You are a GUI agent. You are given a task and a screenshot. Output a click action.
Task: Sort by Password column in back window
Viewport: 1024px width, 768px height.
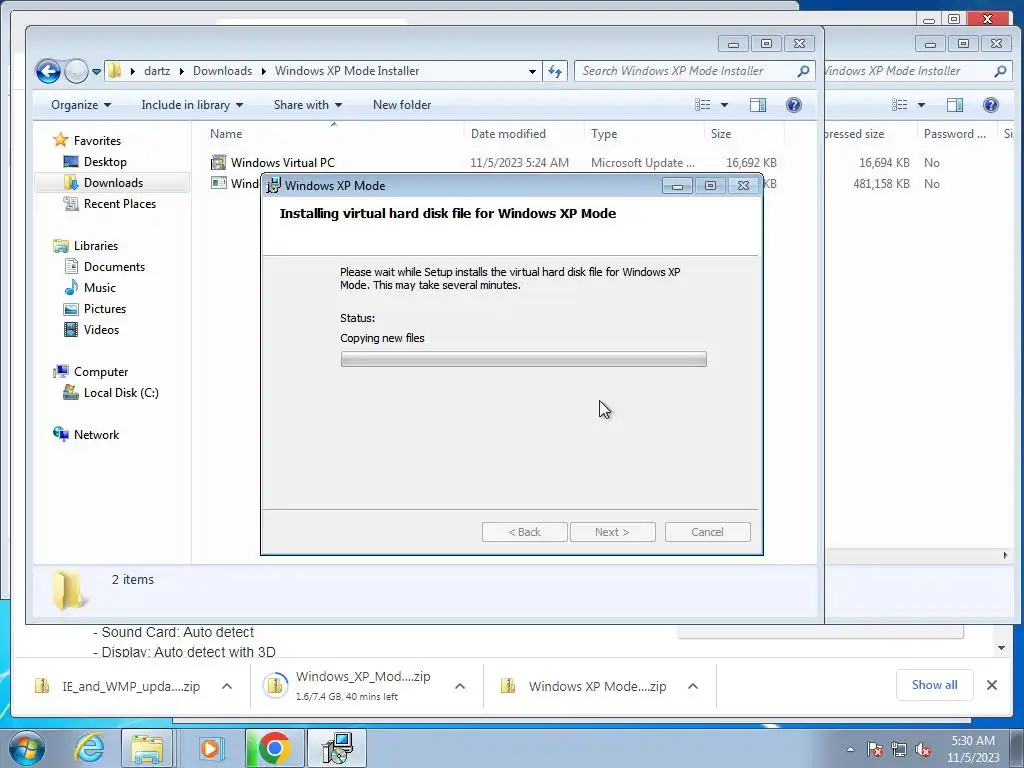pos(955,133)
